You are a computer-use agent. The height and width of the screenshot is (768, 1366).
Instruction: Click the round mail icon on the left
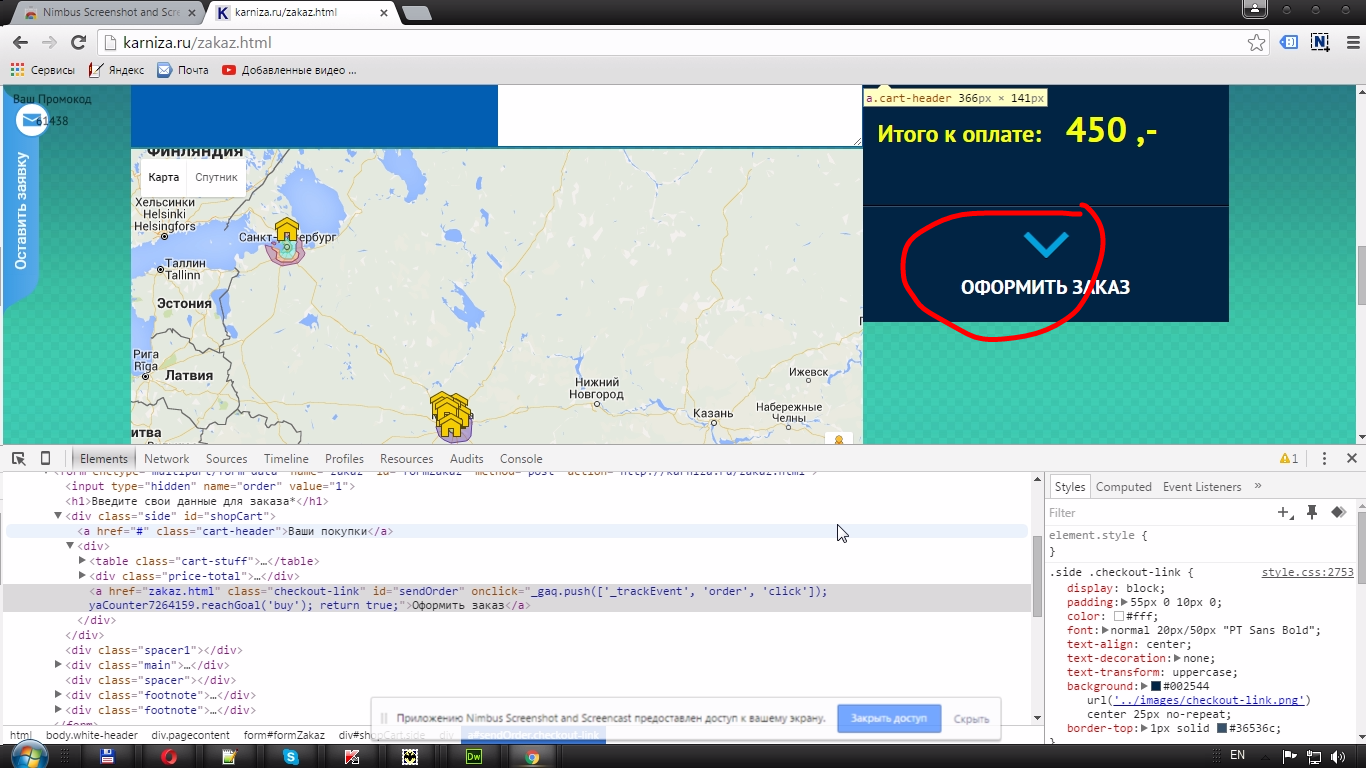[31, 121]
